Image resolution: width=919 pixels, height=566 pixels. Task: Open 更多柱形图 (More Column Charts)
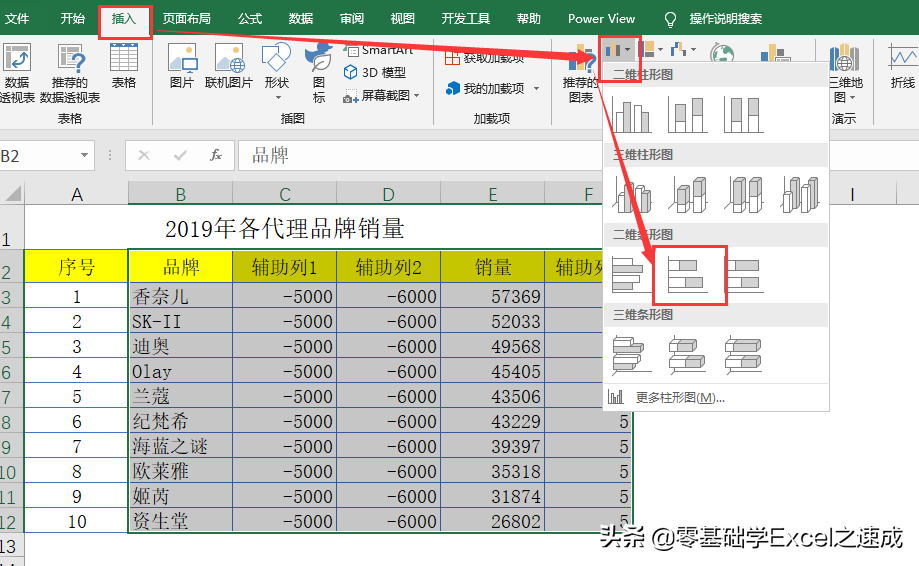pos(716,397)
